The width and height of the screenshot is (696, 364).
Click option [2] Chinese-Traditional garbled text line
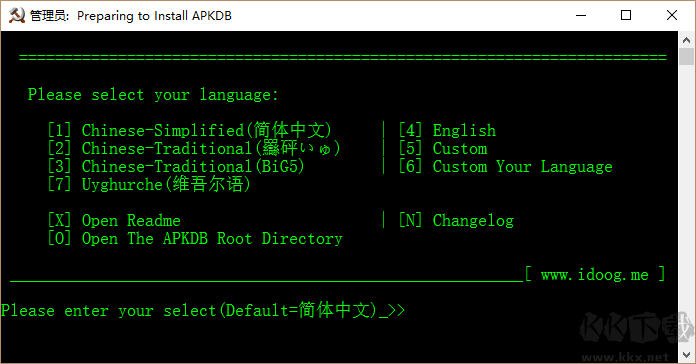click(194, 148)
